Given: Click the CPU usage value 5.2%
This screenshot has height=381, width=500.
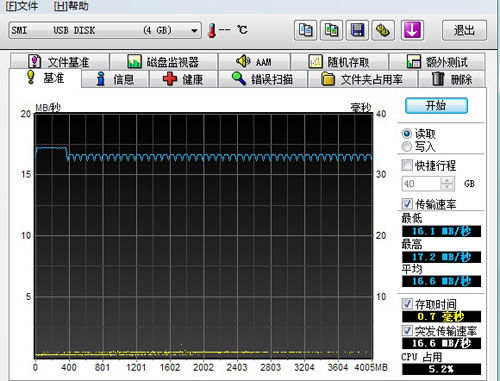Looking at the screenshot, I should pyautogui.click(x=441, y=369).
